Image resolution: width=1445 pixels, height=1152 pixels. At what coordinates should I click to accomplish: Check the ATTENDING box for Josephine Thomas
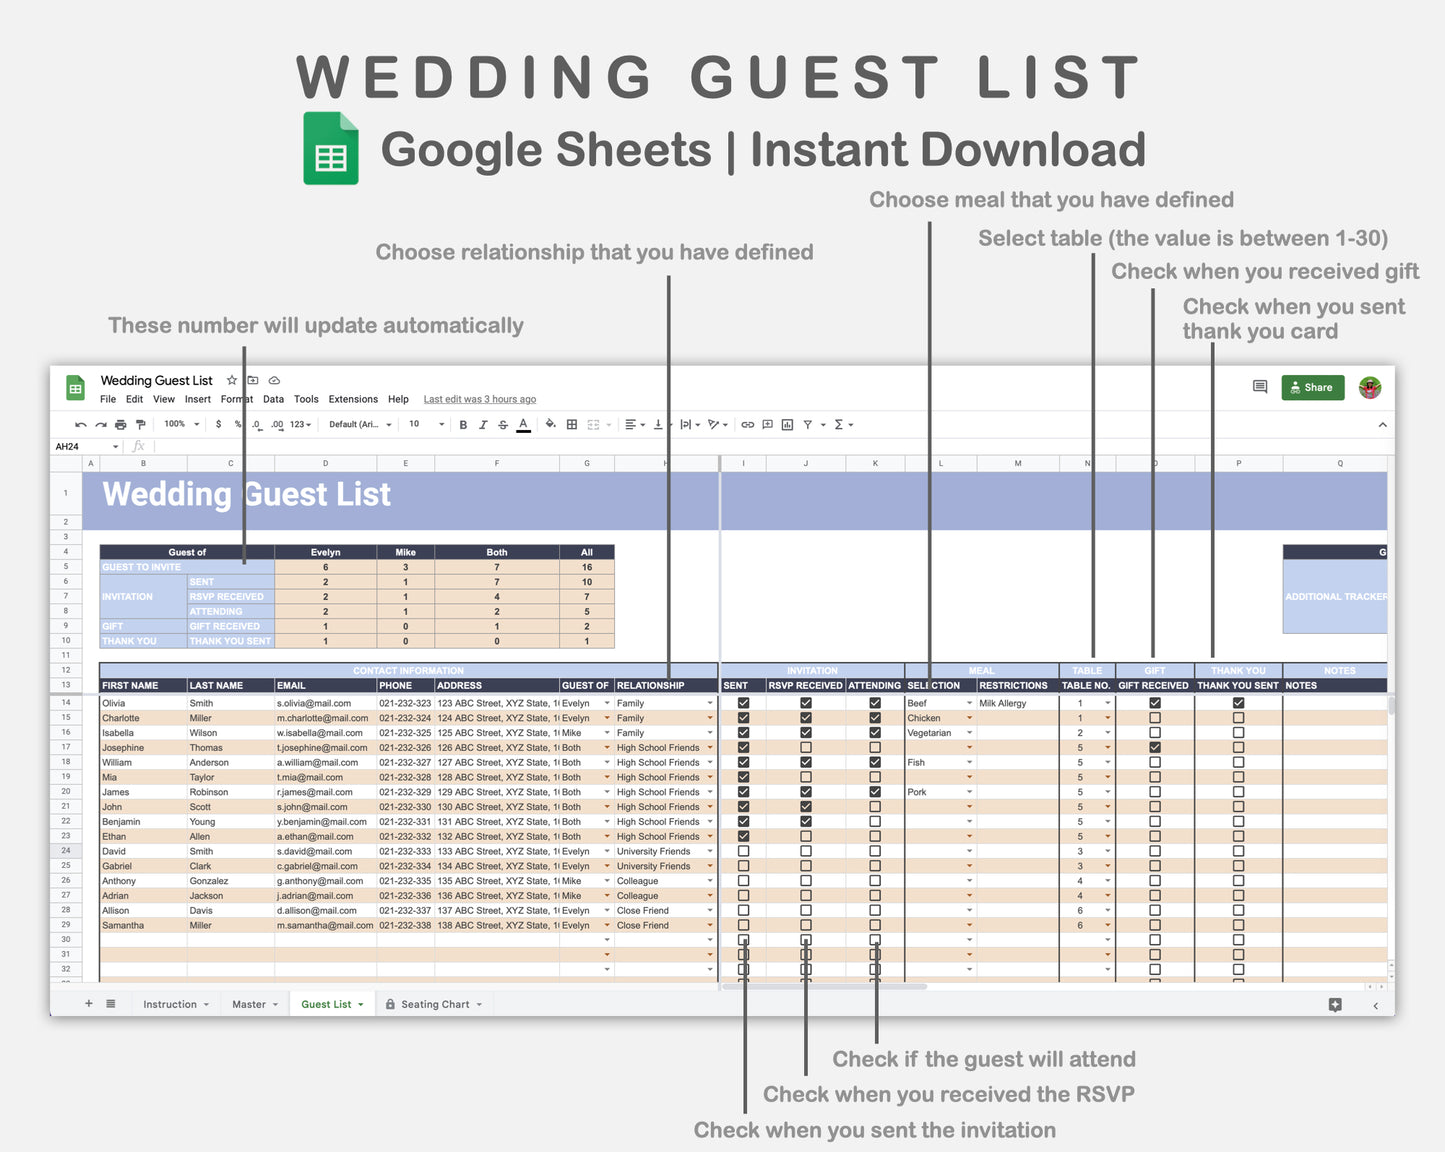tap(875, 747)
